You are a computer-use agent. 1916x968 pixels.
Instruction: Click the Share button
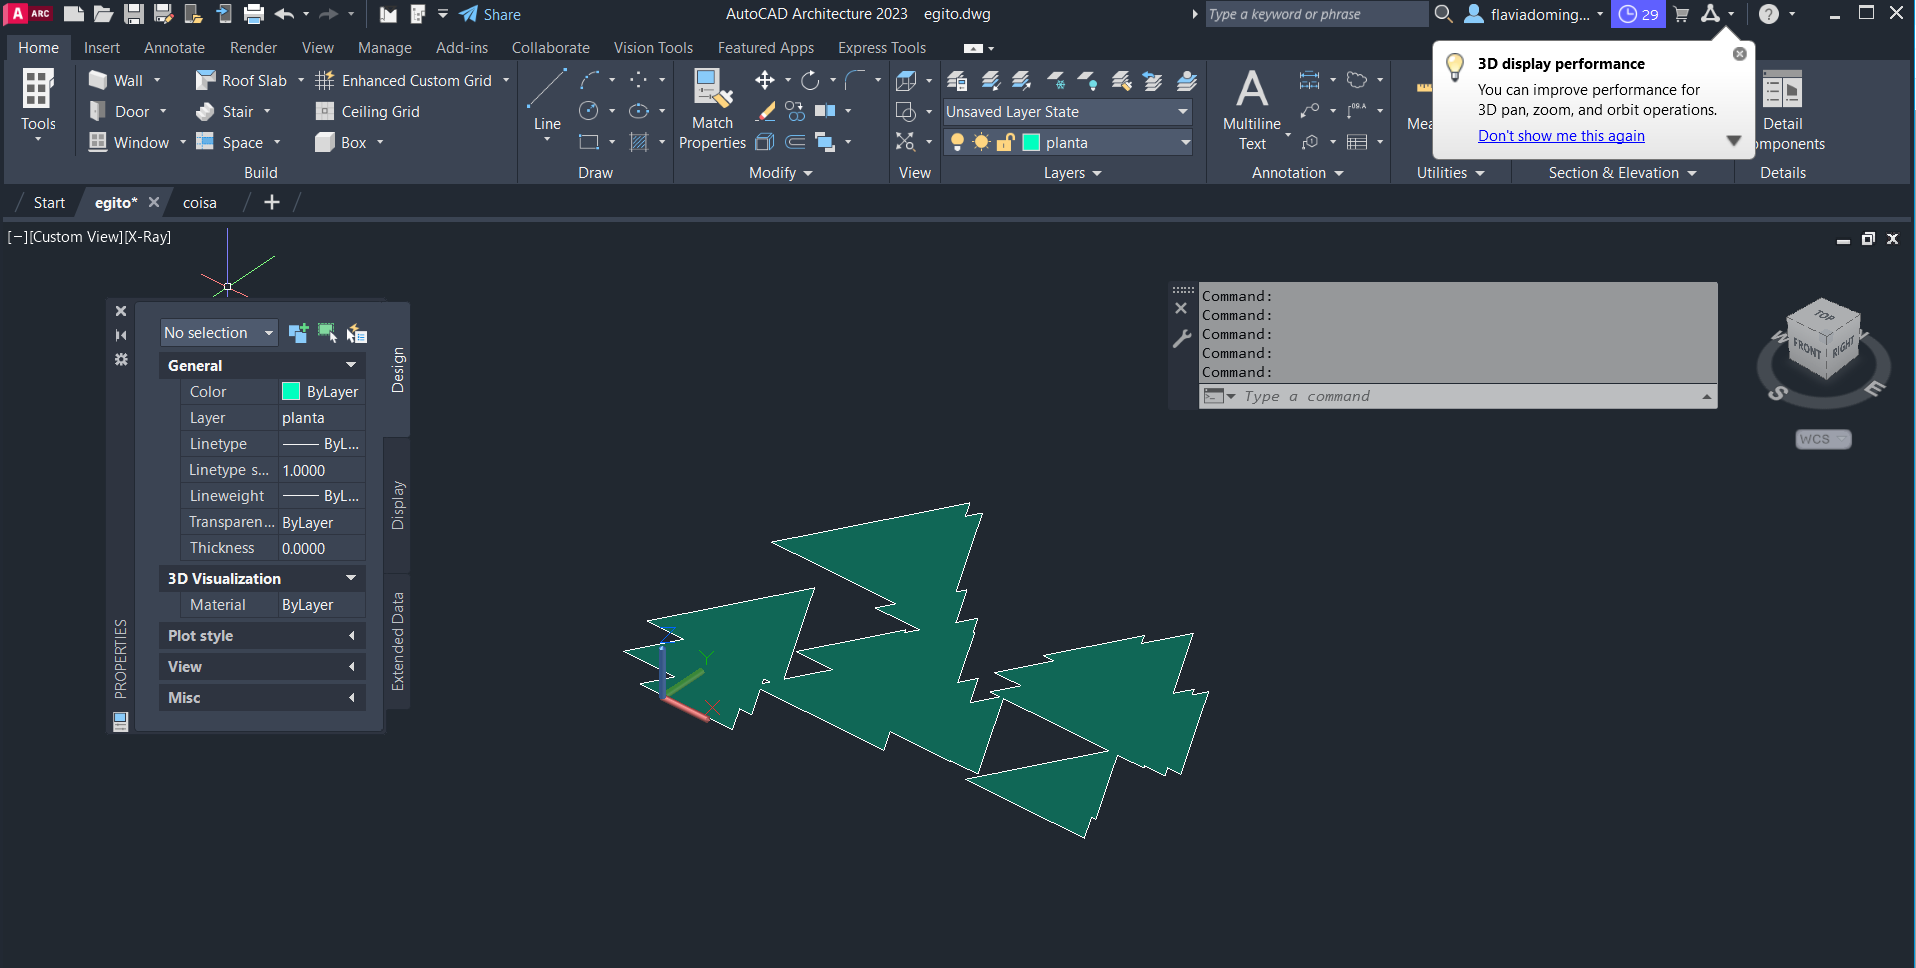[x=490, y=14]
